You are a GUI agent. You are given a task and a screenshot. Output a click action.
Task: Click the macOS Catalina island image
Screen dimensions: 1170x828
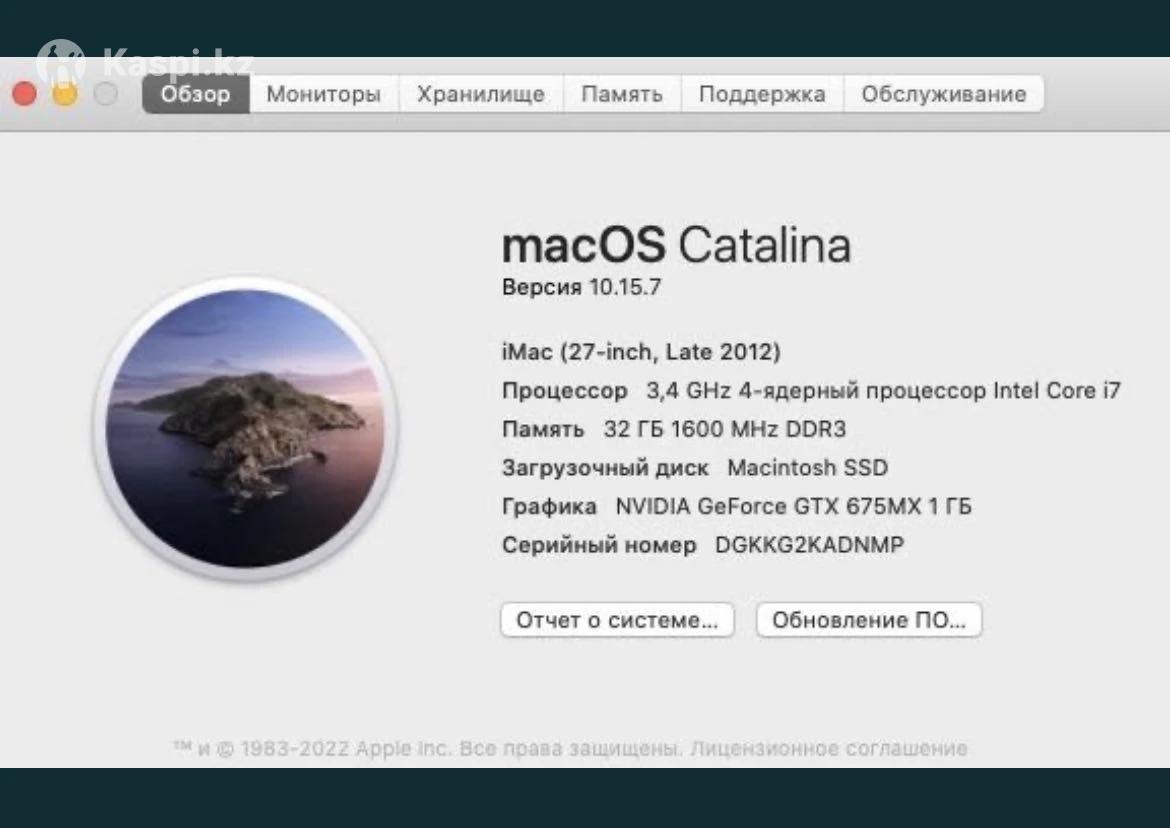245,429
